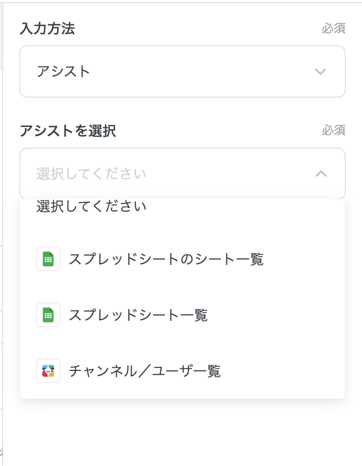Click empty area below チャンネル/ユーザ一覧 list
The image size is (362, 466).
pos(182,432)
